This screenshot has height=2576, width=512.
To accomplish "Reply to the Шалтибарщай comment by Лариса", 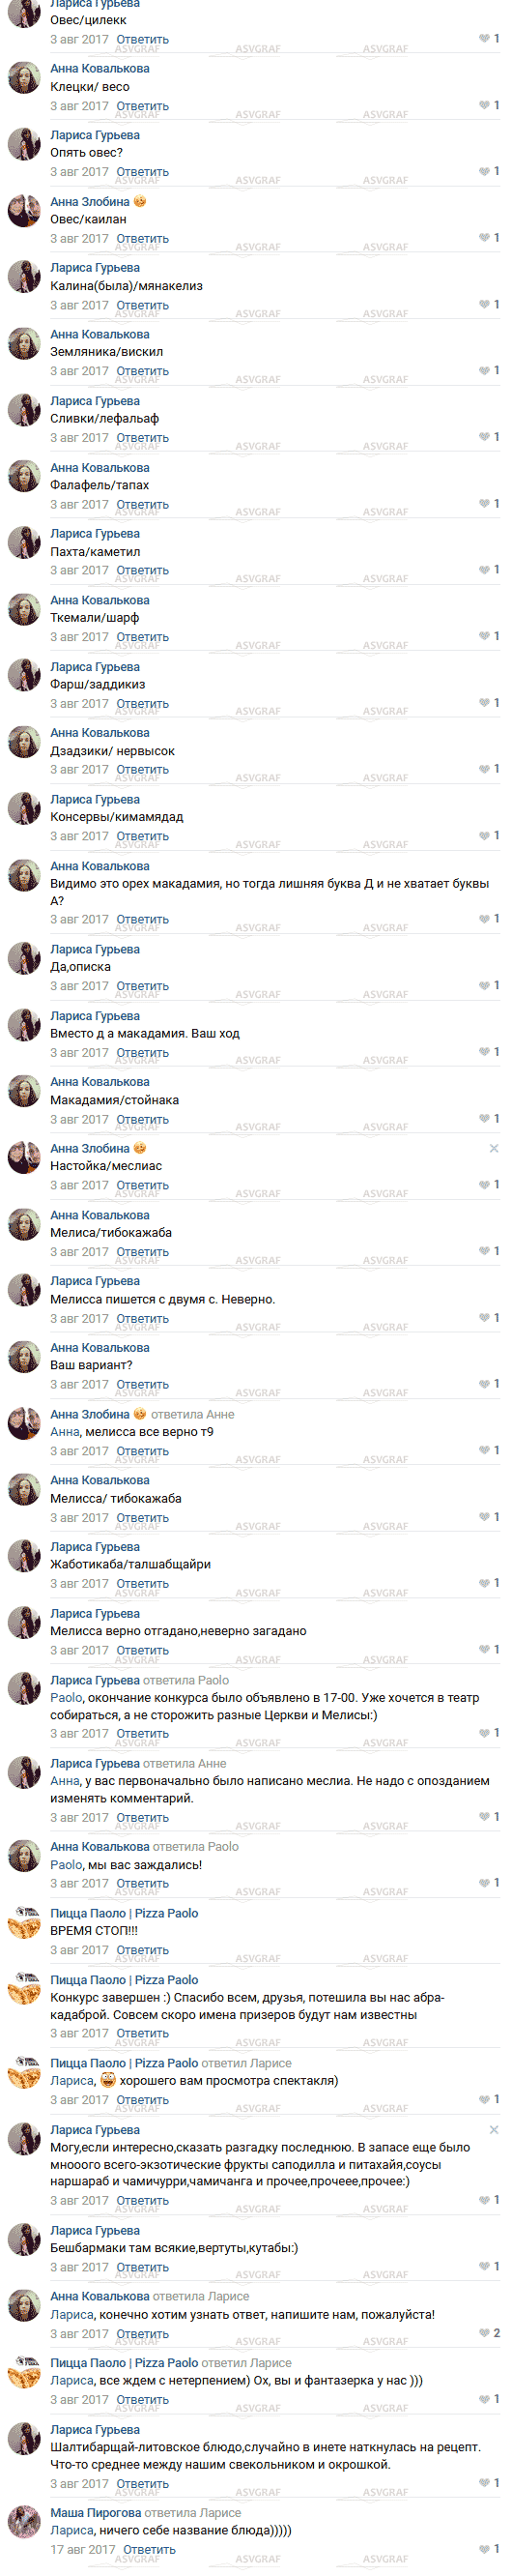I will pos(143,2484).
